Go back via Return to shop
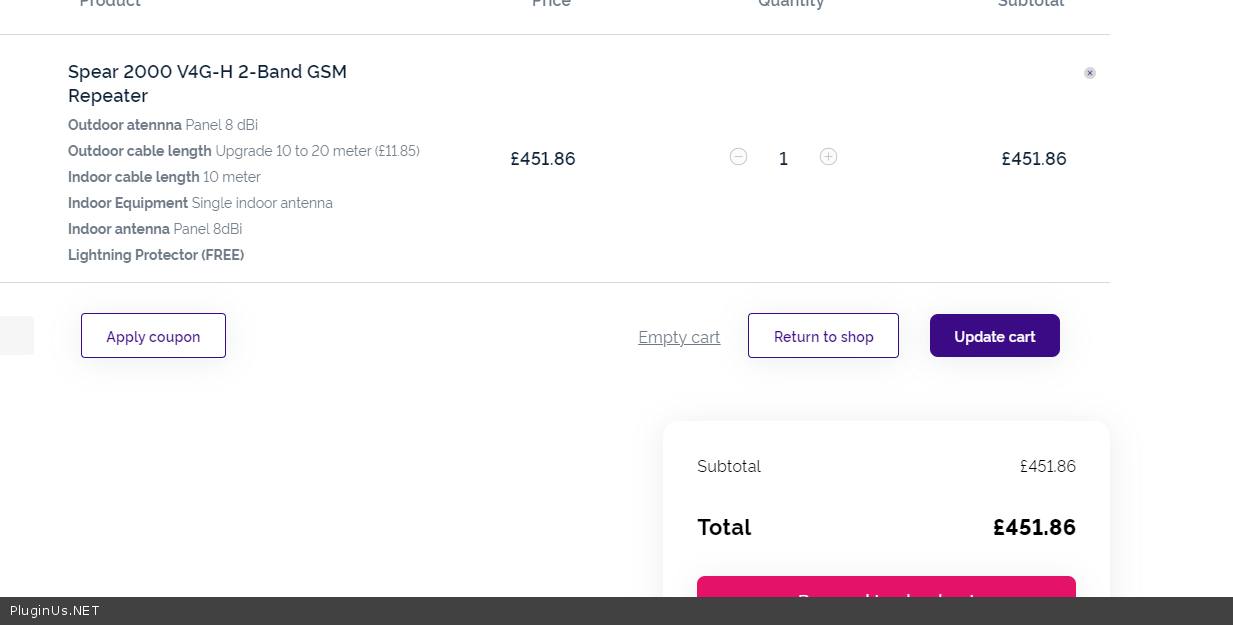The image size is (1233, 625). 823,336
